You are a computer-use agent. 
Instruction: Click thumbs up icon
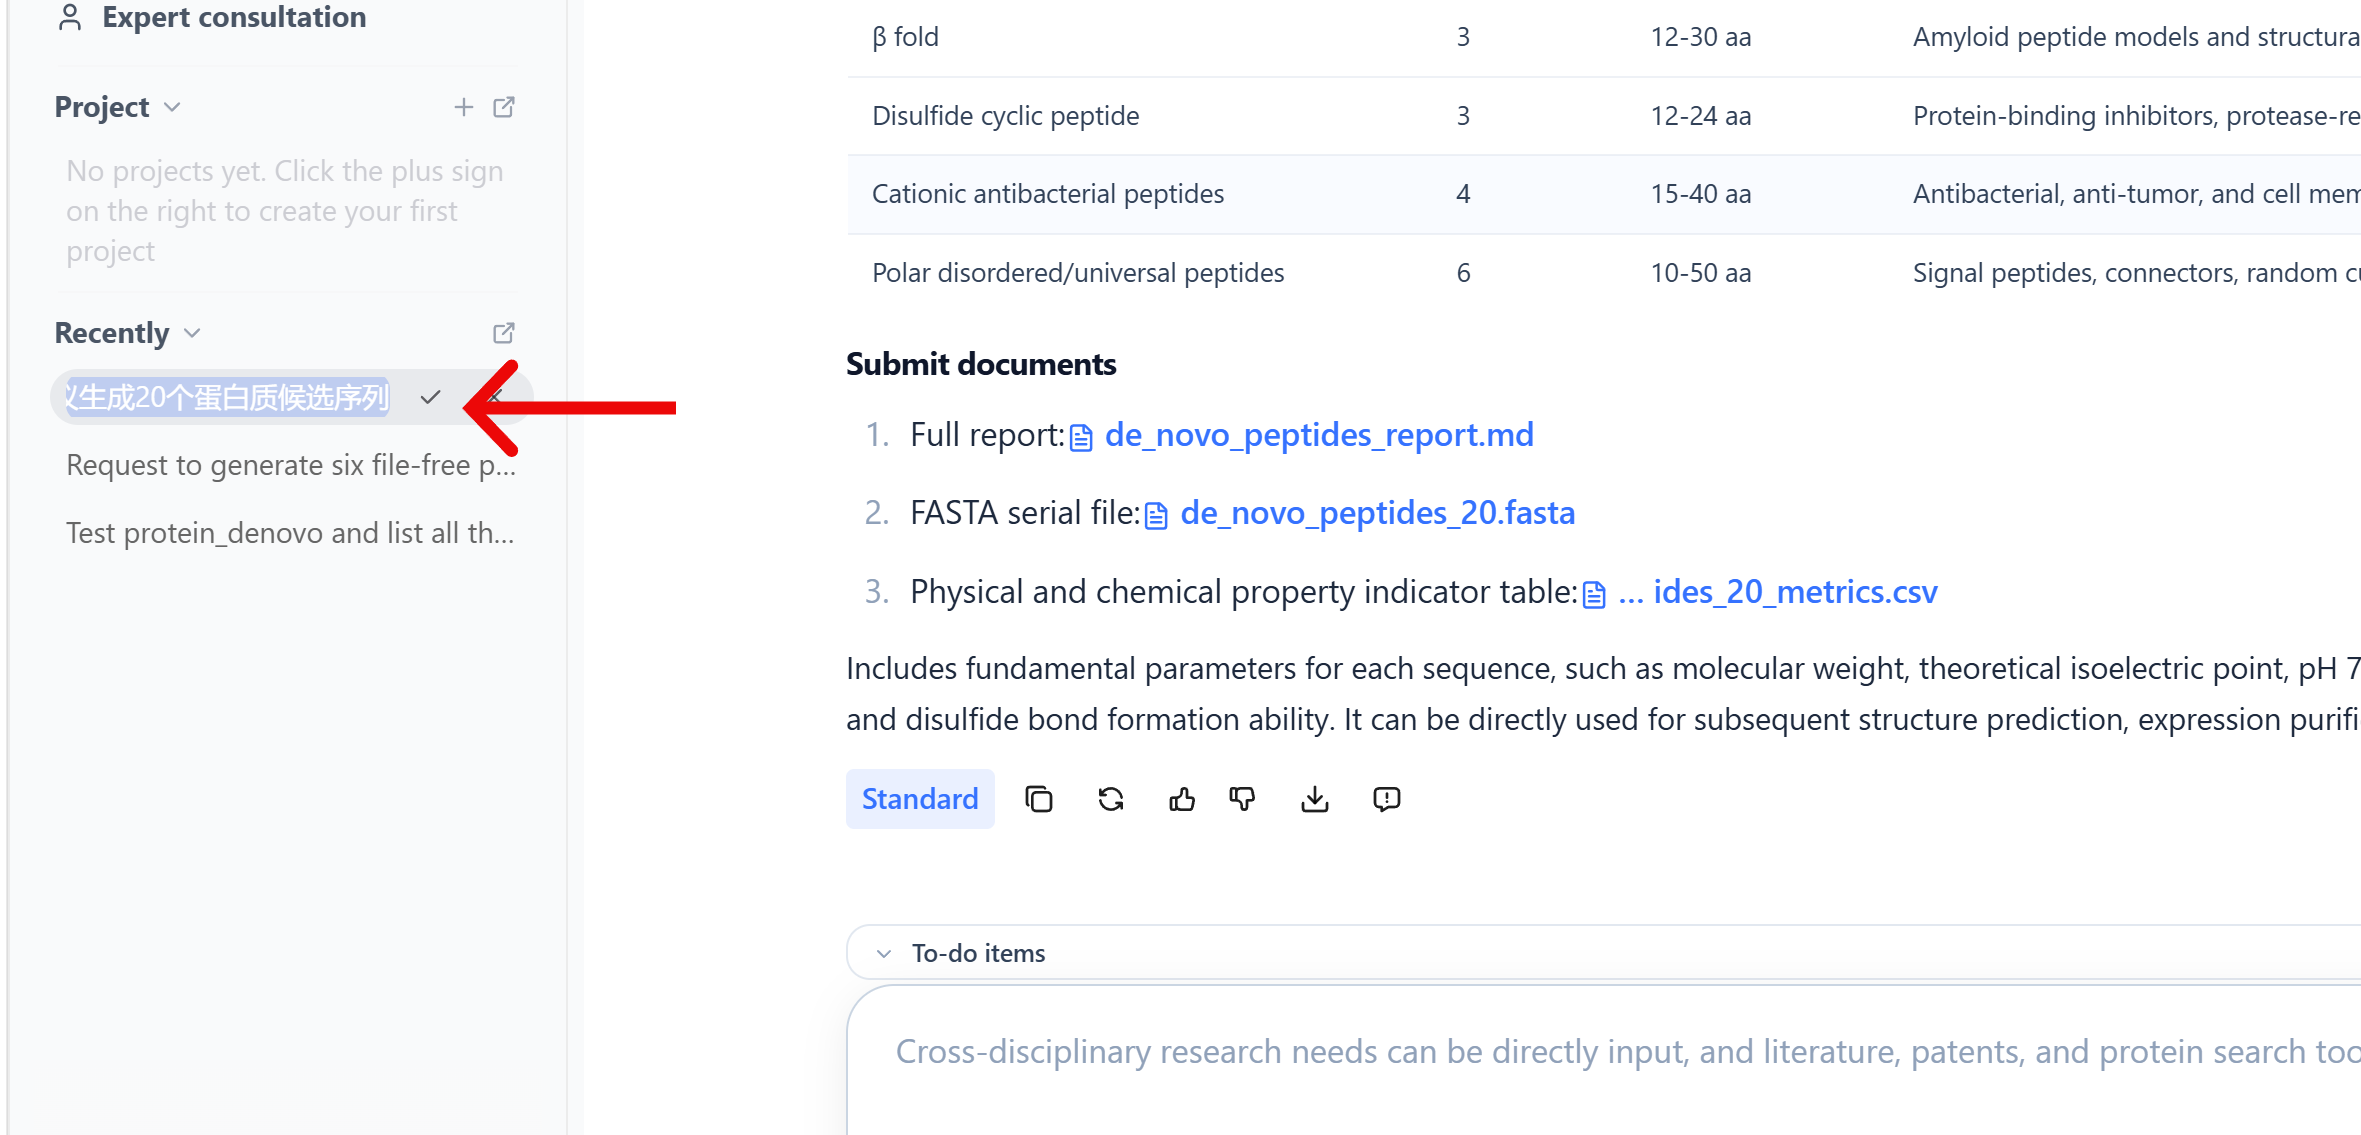pyautogui.click(x=1182, y=799)
